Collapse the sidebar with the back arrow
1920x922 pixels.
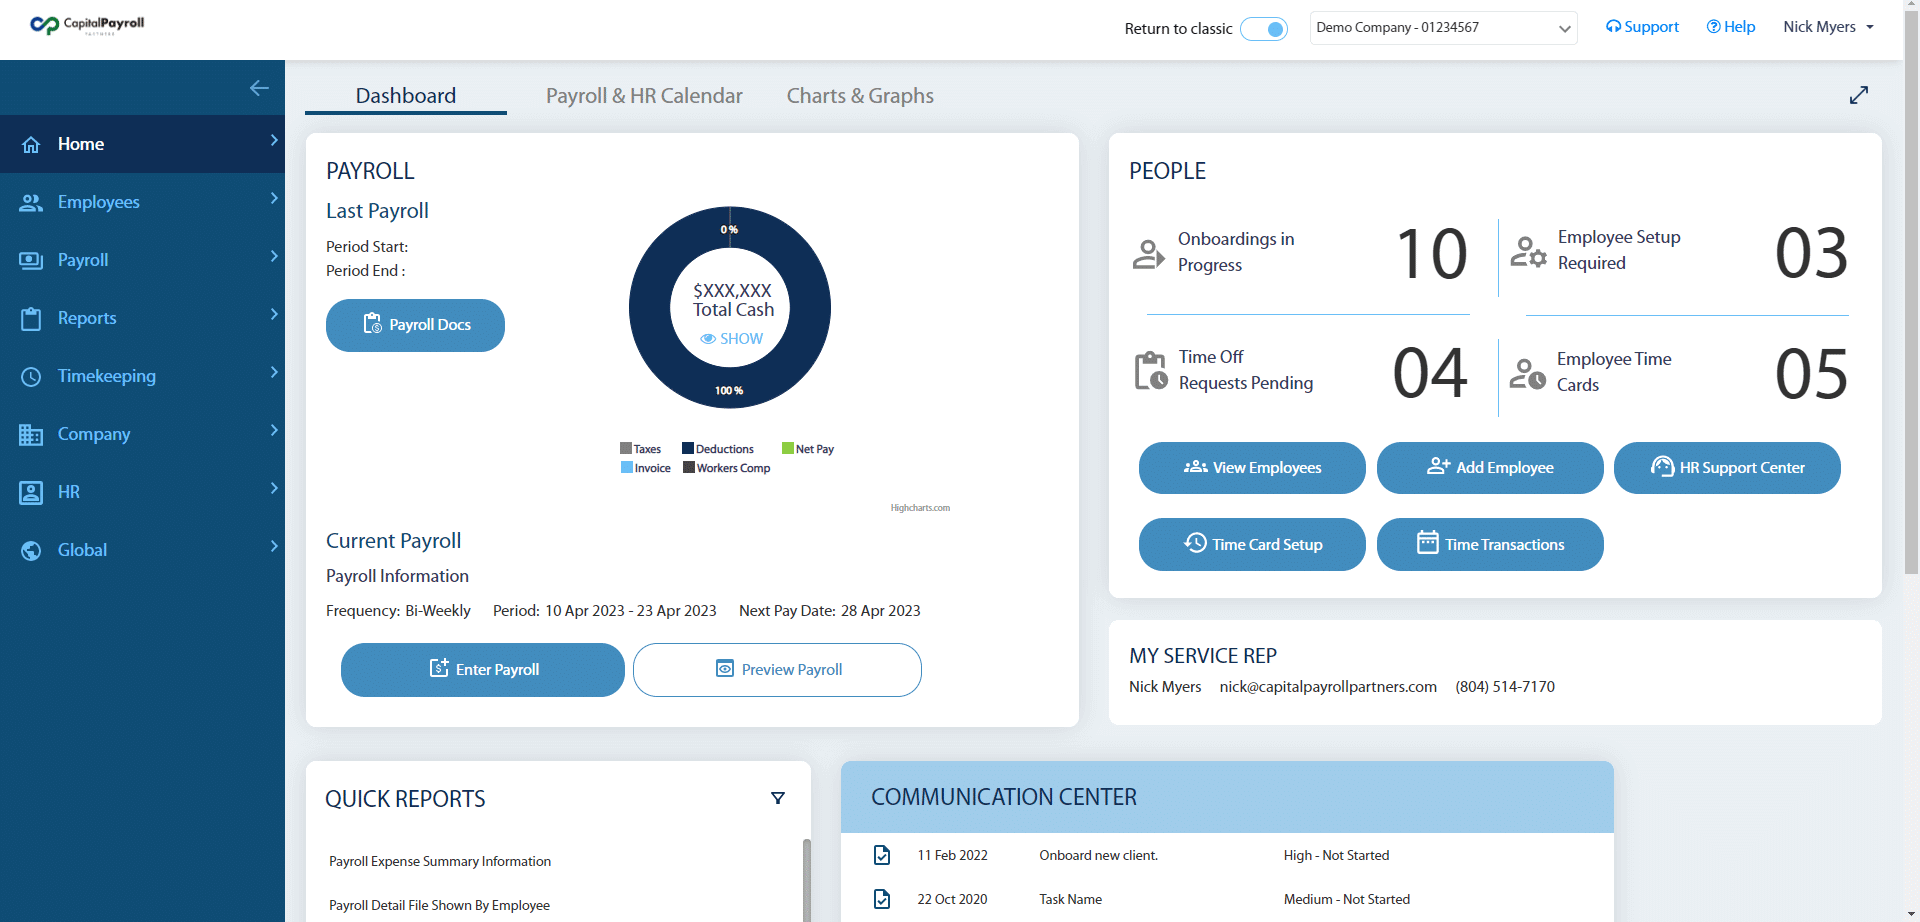pos(259,88)
